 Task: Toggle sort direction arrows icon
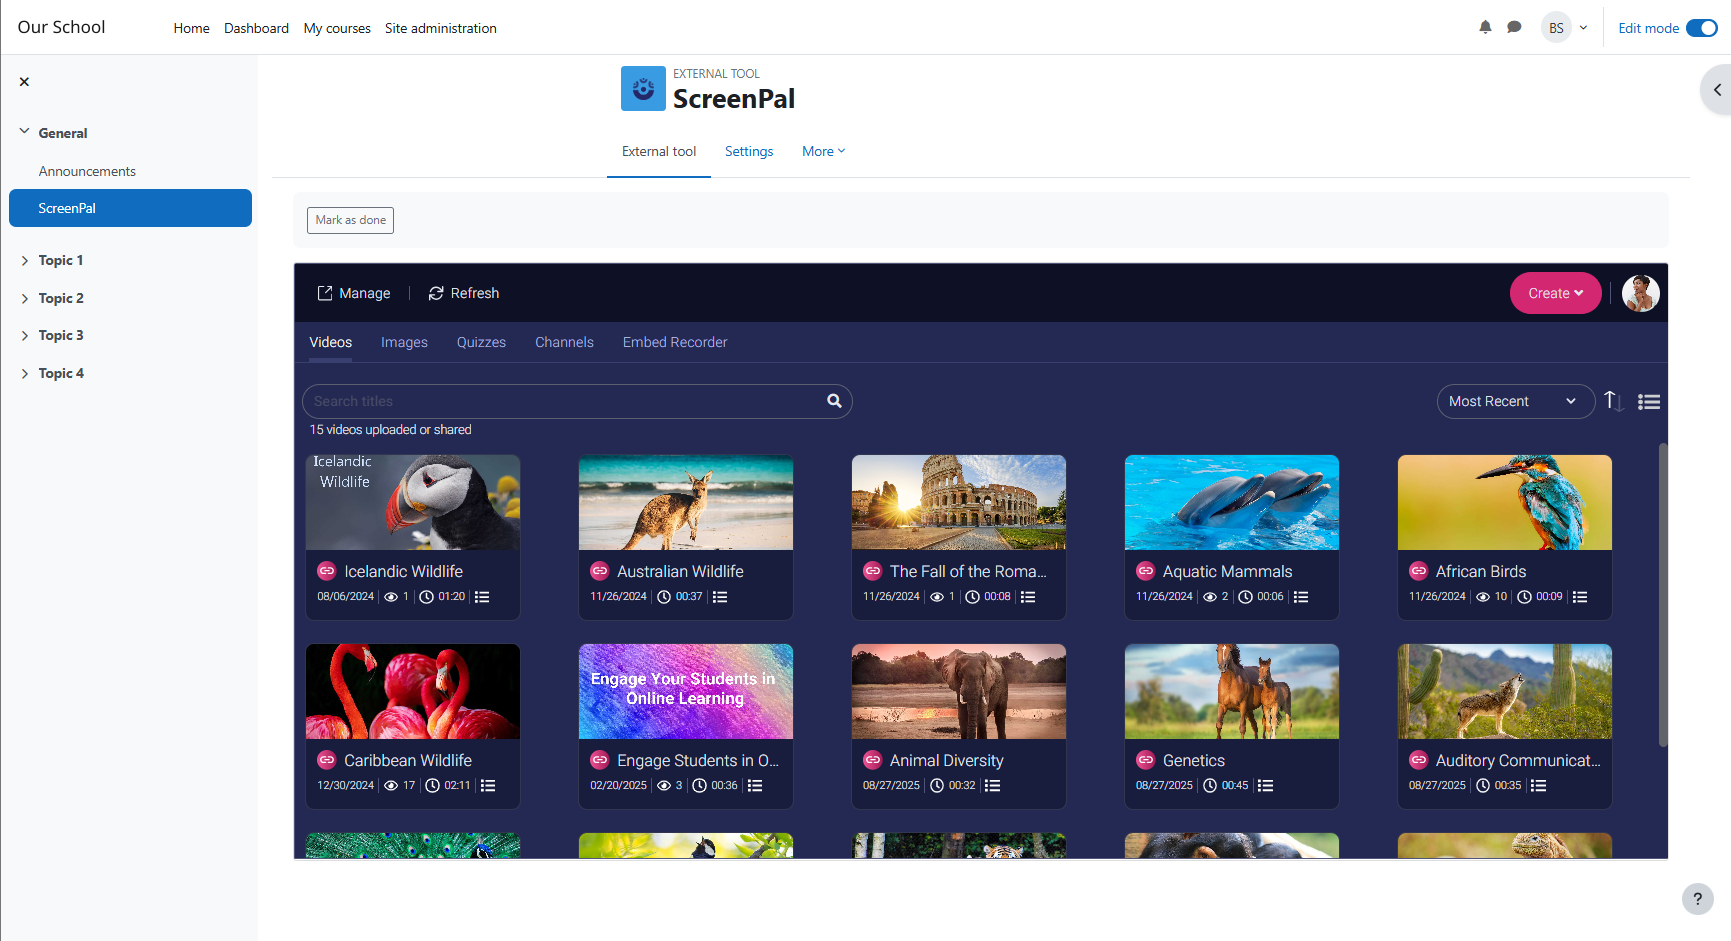[1613, 401]
